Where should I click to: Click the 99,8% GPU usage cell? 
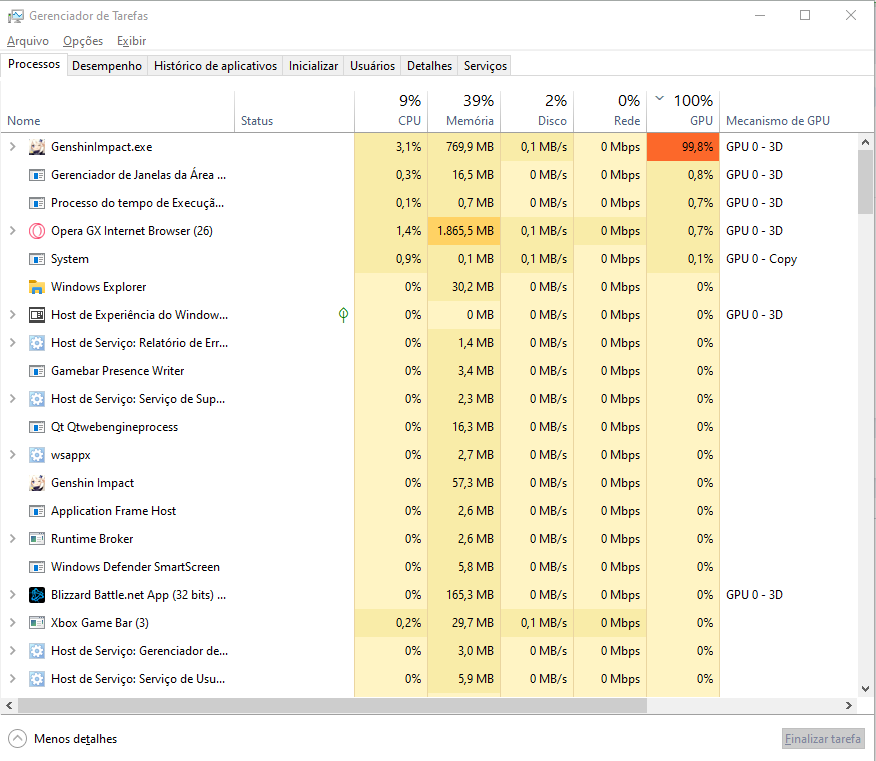coord(683,147)
